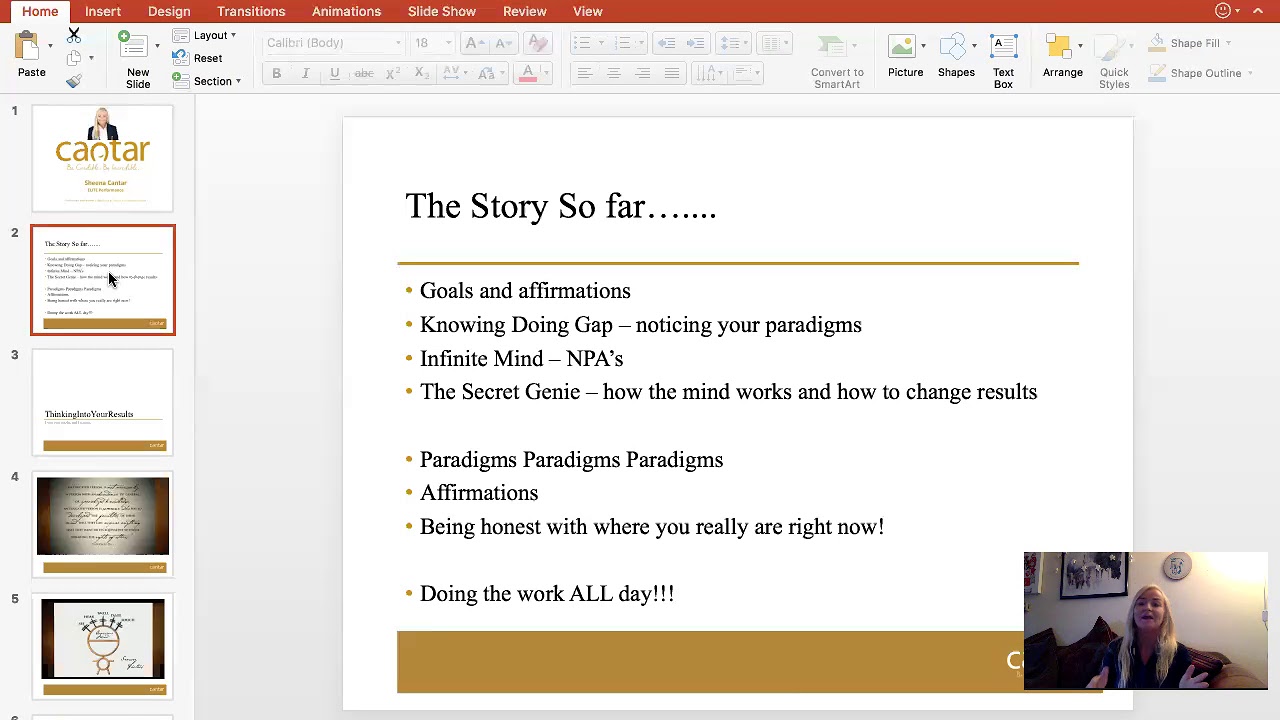Select the Format Painter brush icon

(x=73, y=81)
